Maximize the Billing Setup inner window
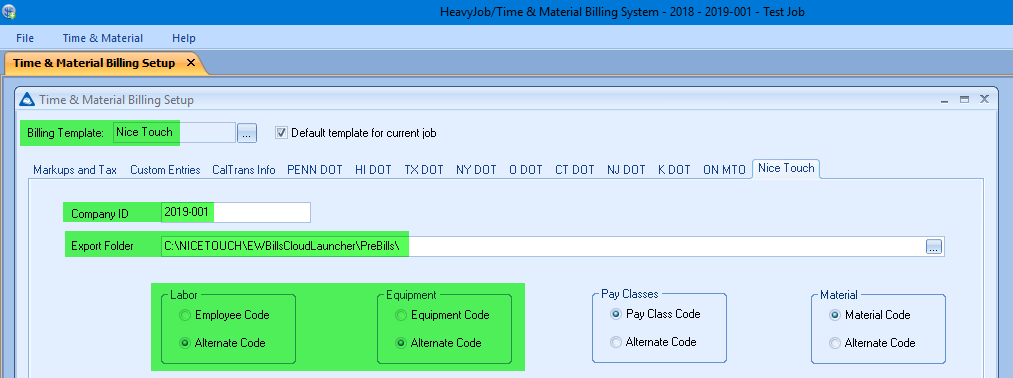 click(965, 100)
